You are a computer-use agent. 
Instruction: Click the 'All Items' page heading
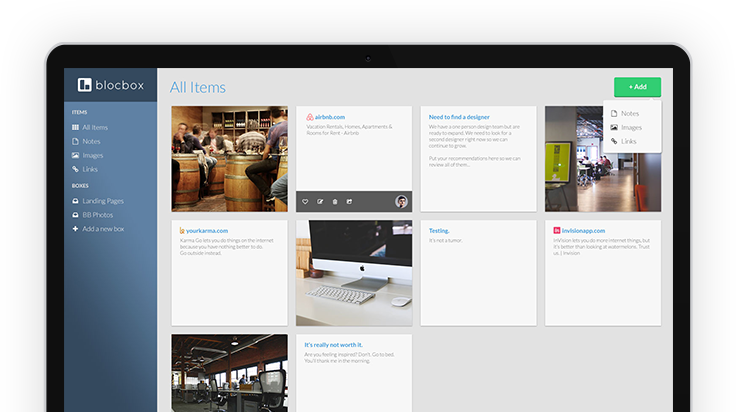[198, 87]
